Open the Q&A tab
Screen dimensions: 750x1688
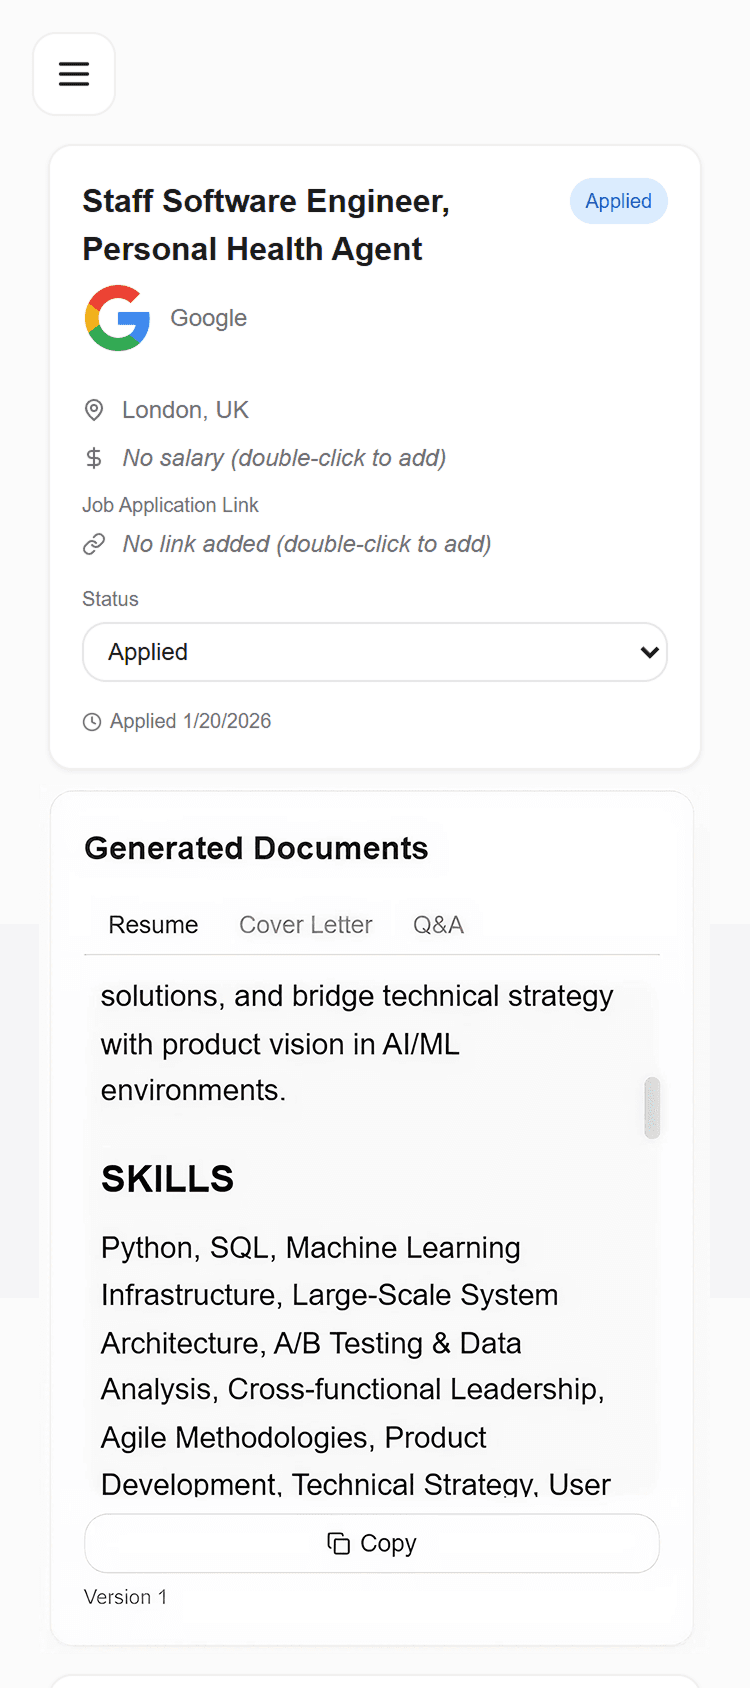pyautogui.click(x=438, y=925)
